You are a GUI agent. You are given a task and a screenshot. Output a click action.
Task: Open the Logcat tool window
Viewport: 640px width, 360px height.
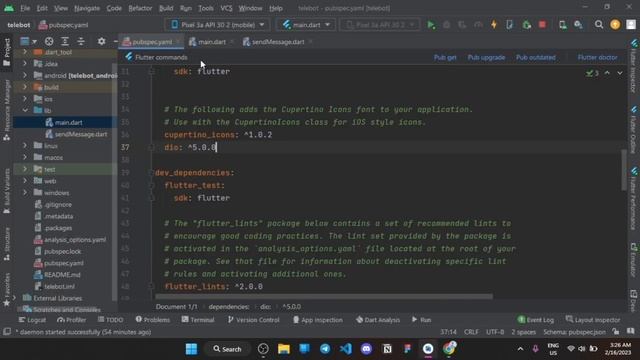[32, 320]
